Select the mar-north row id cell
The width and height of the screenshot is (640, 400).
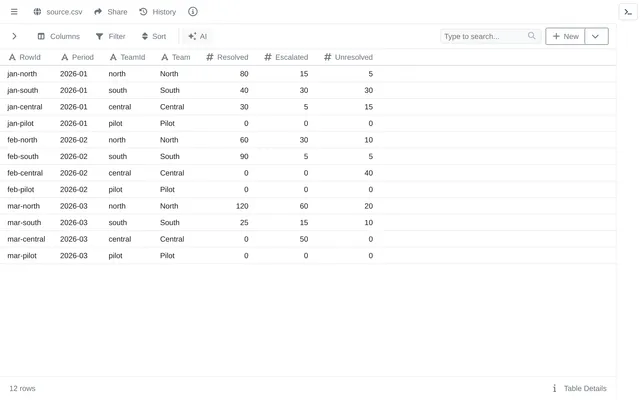pyautogui.click(x=24, y=206)
